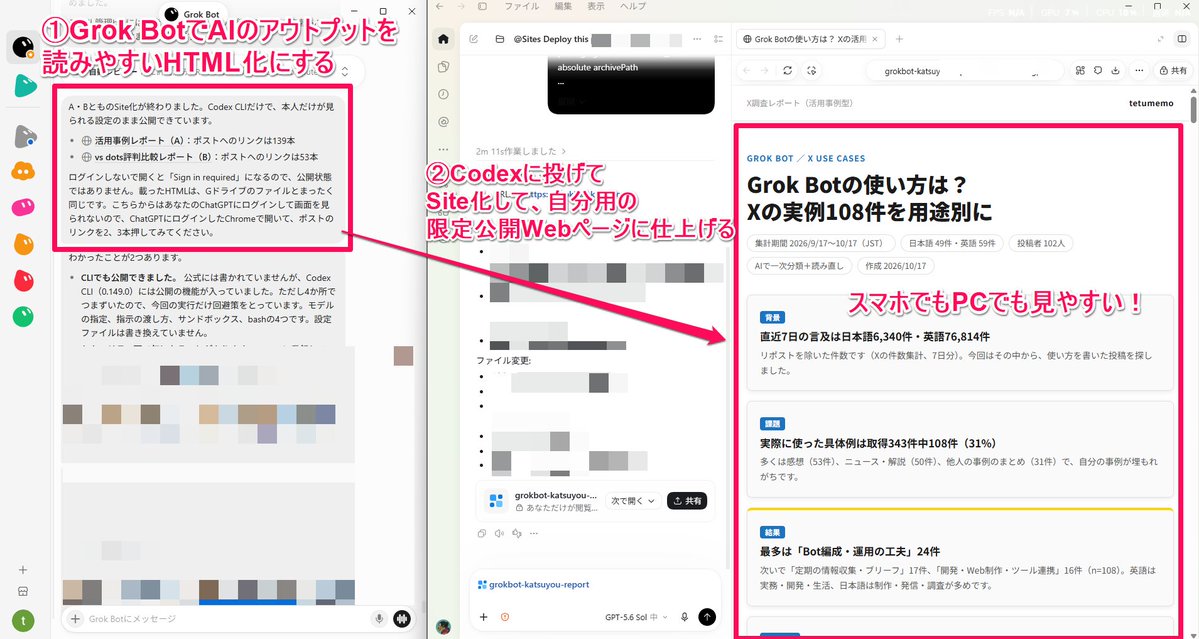The image size is (1199, 639).
Task: Open the orange shield permissions icon
Action: (505, 617)
